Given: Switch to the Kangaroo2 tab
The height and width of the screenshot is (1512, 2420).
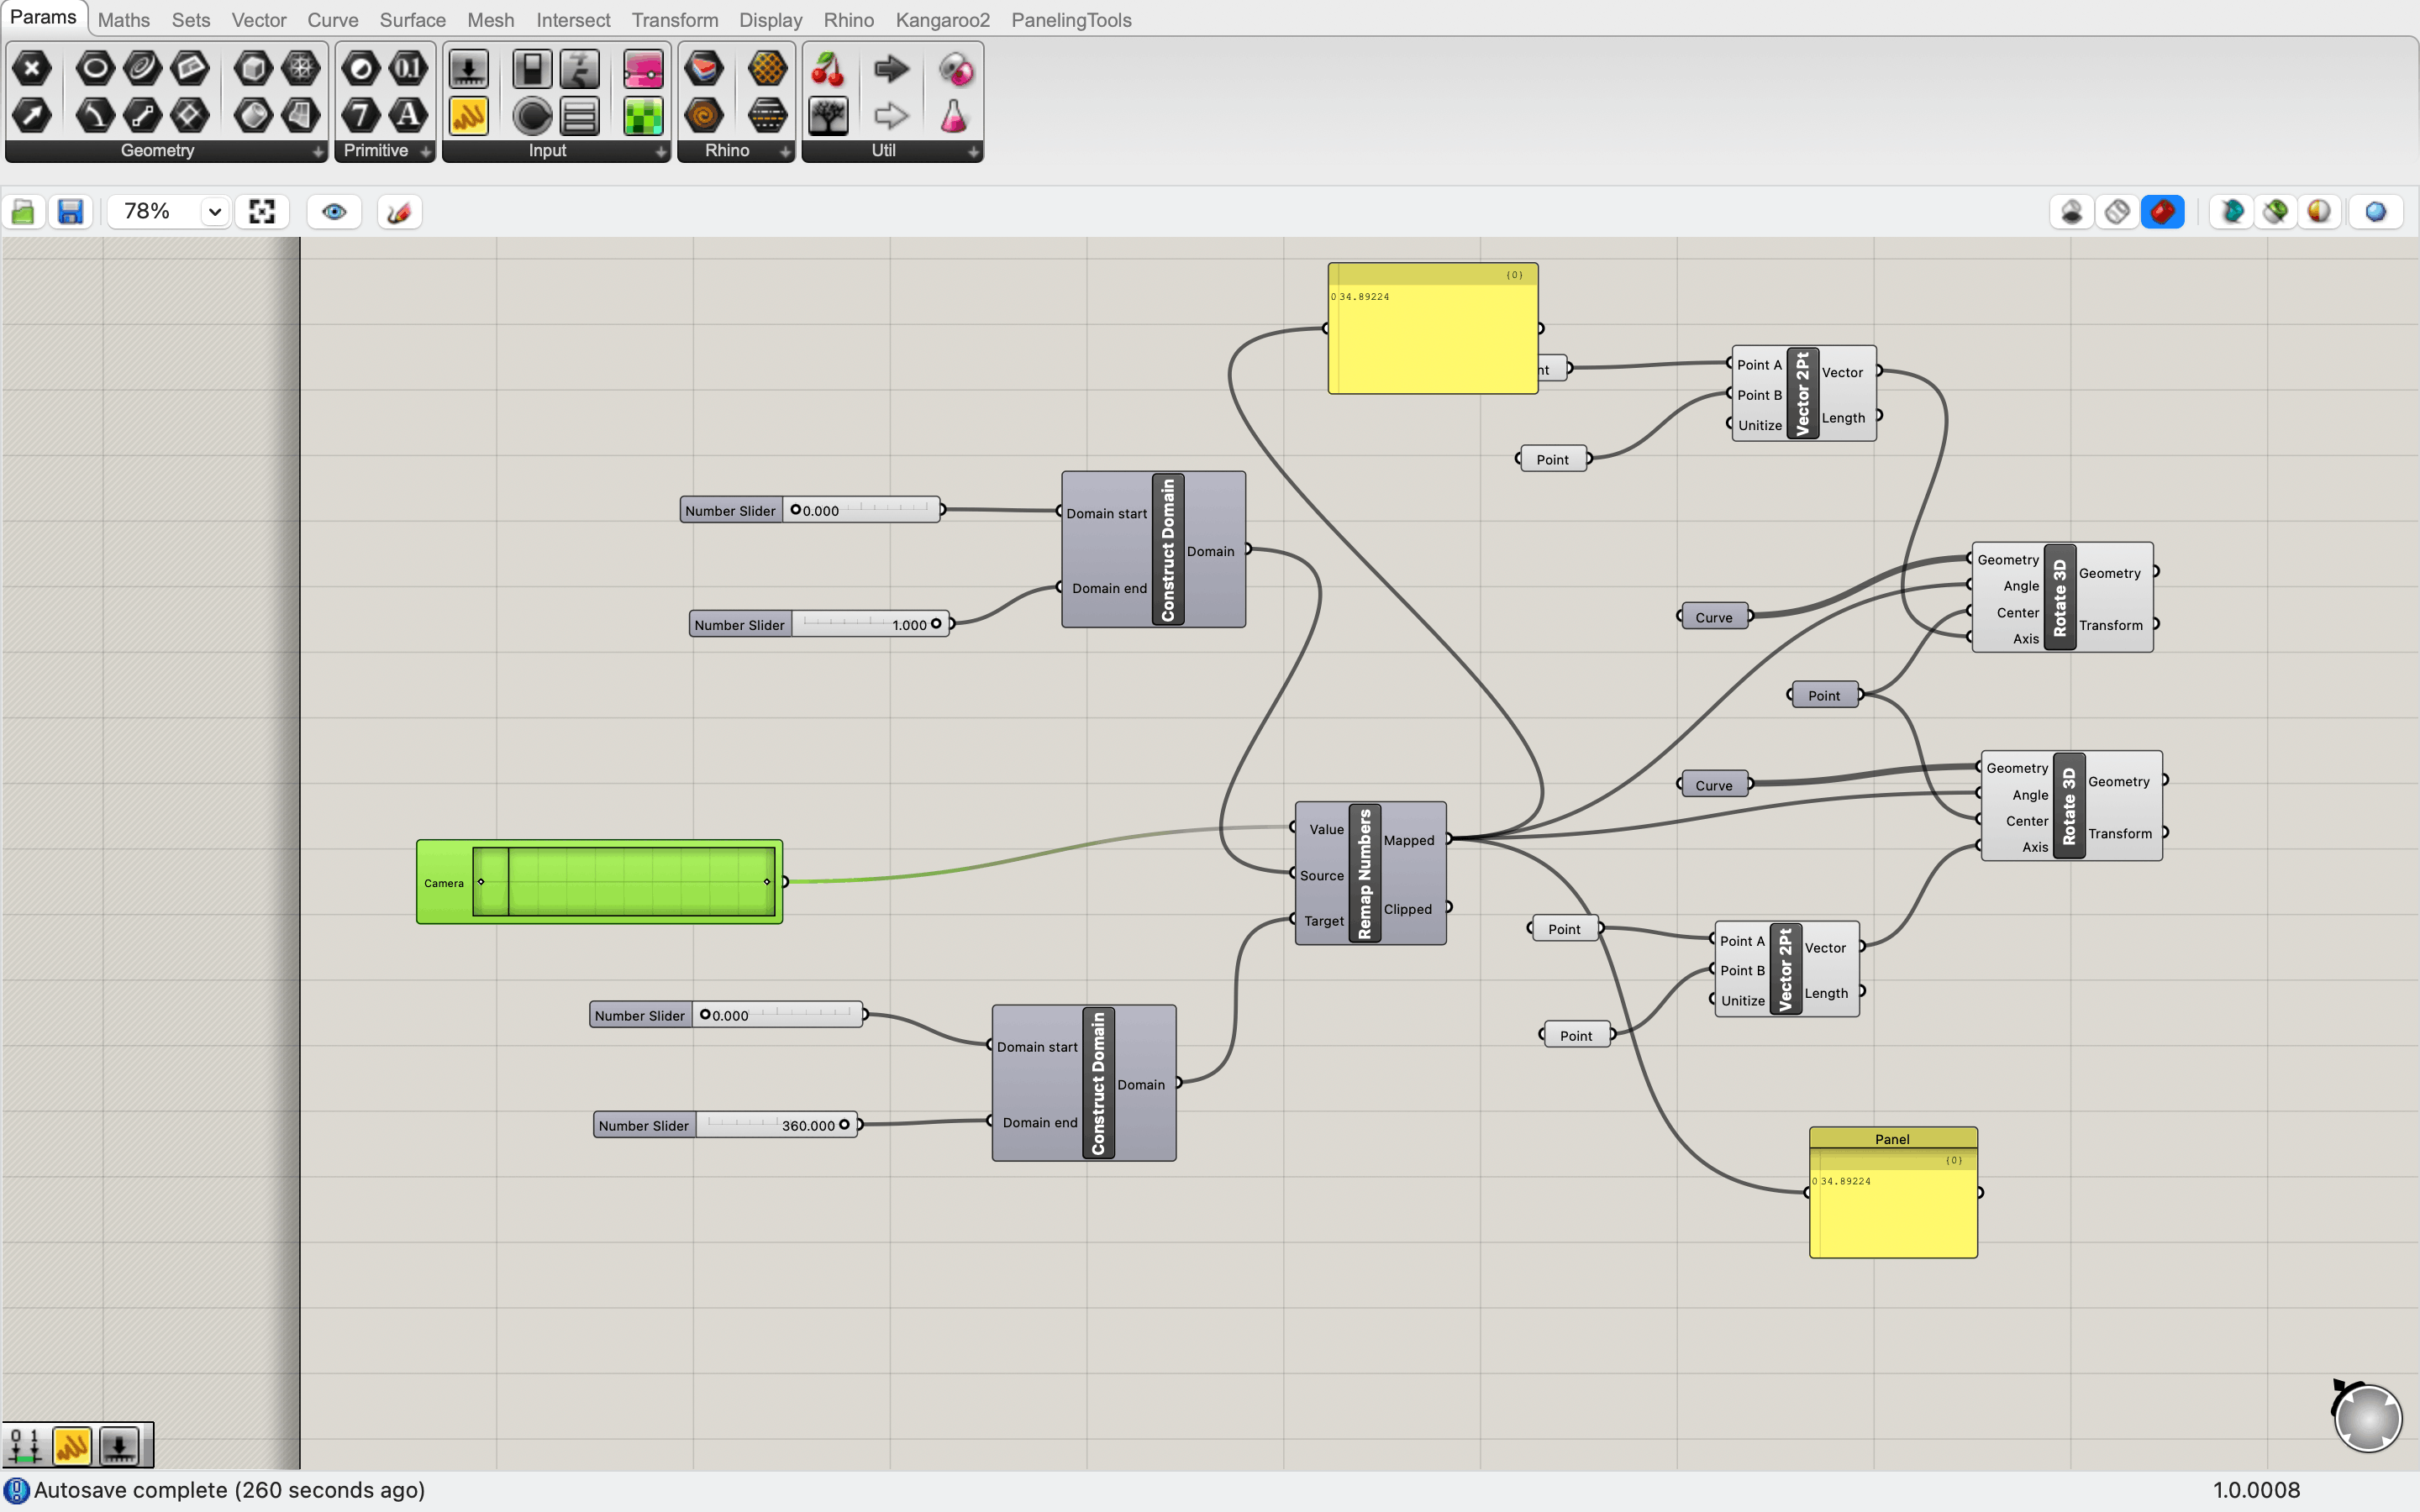Looking at the screenshot, I should click(942, 20).
